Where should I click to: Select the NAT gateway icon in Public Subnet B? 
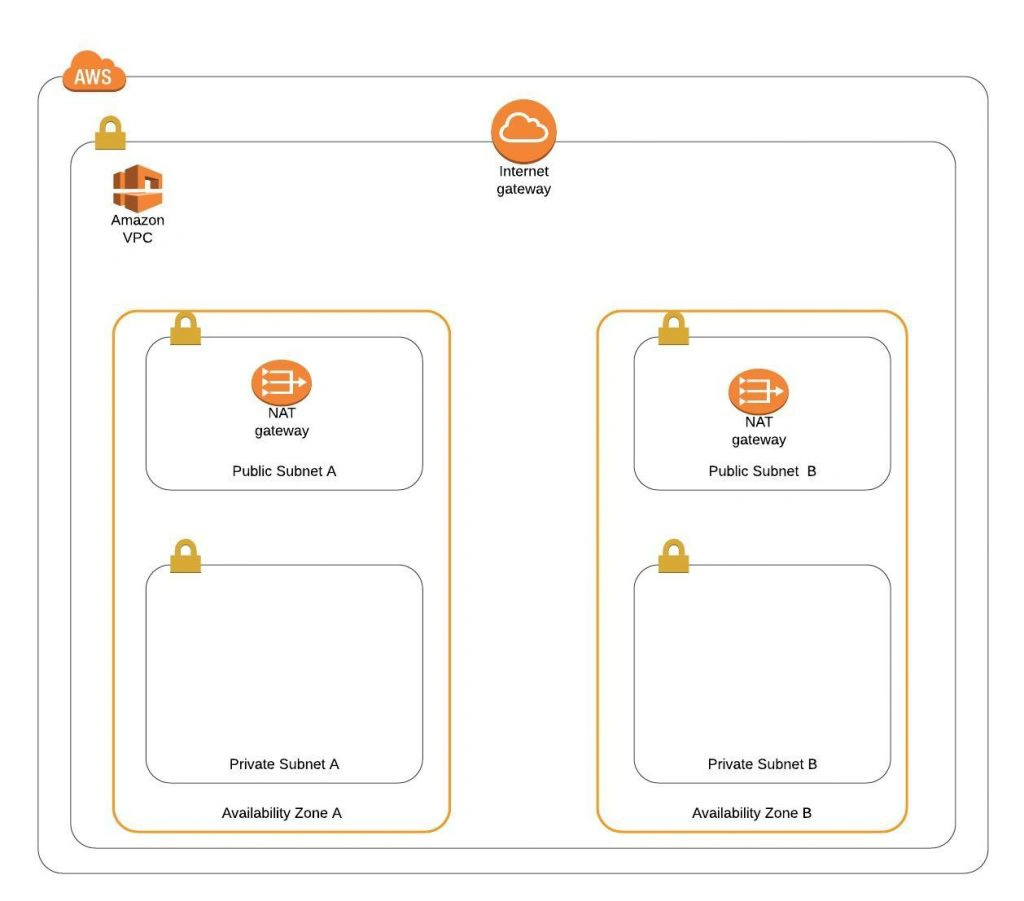tap(758, 391)
